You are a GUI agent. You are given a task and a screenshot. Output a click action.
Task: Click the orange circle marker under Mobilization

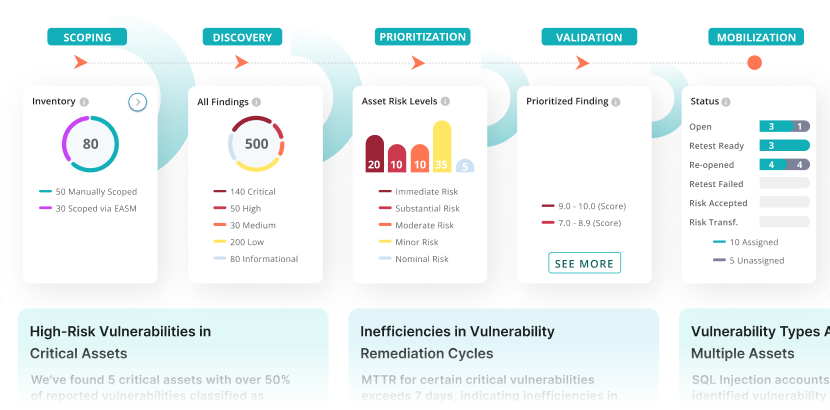point(754,62)
